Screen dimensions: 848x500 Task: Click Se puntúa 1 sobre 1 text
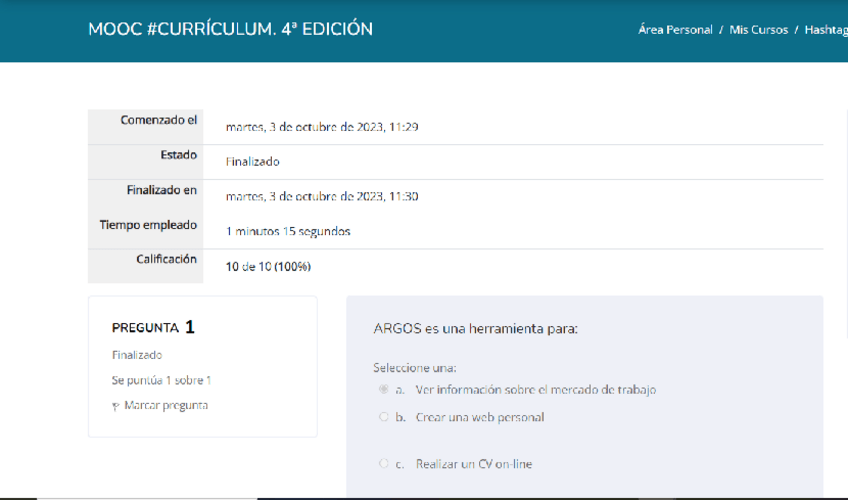[x=161, y=381]
